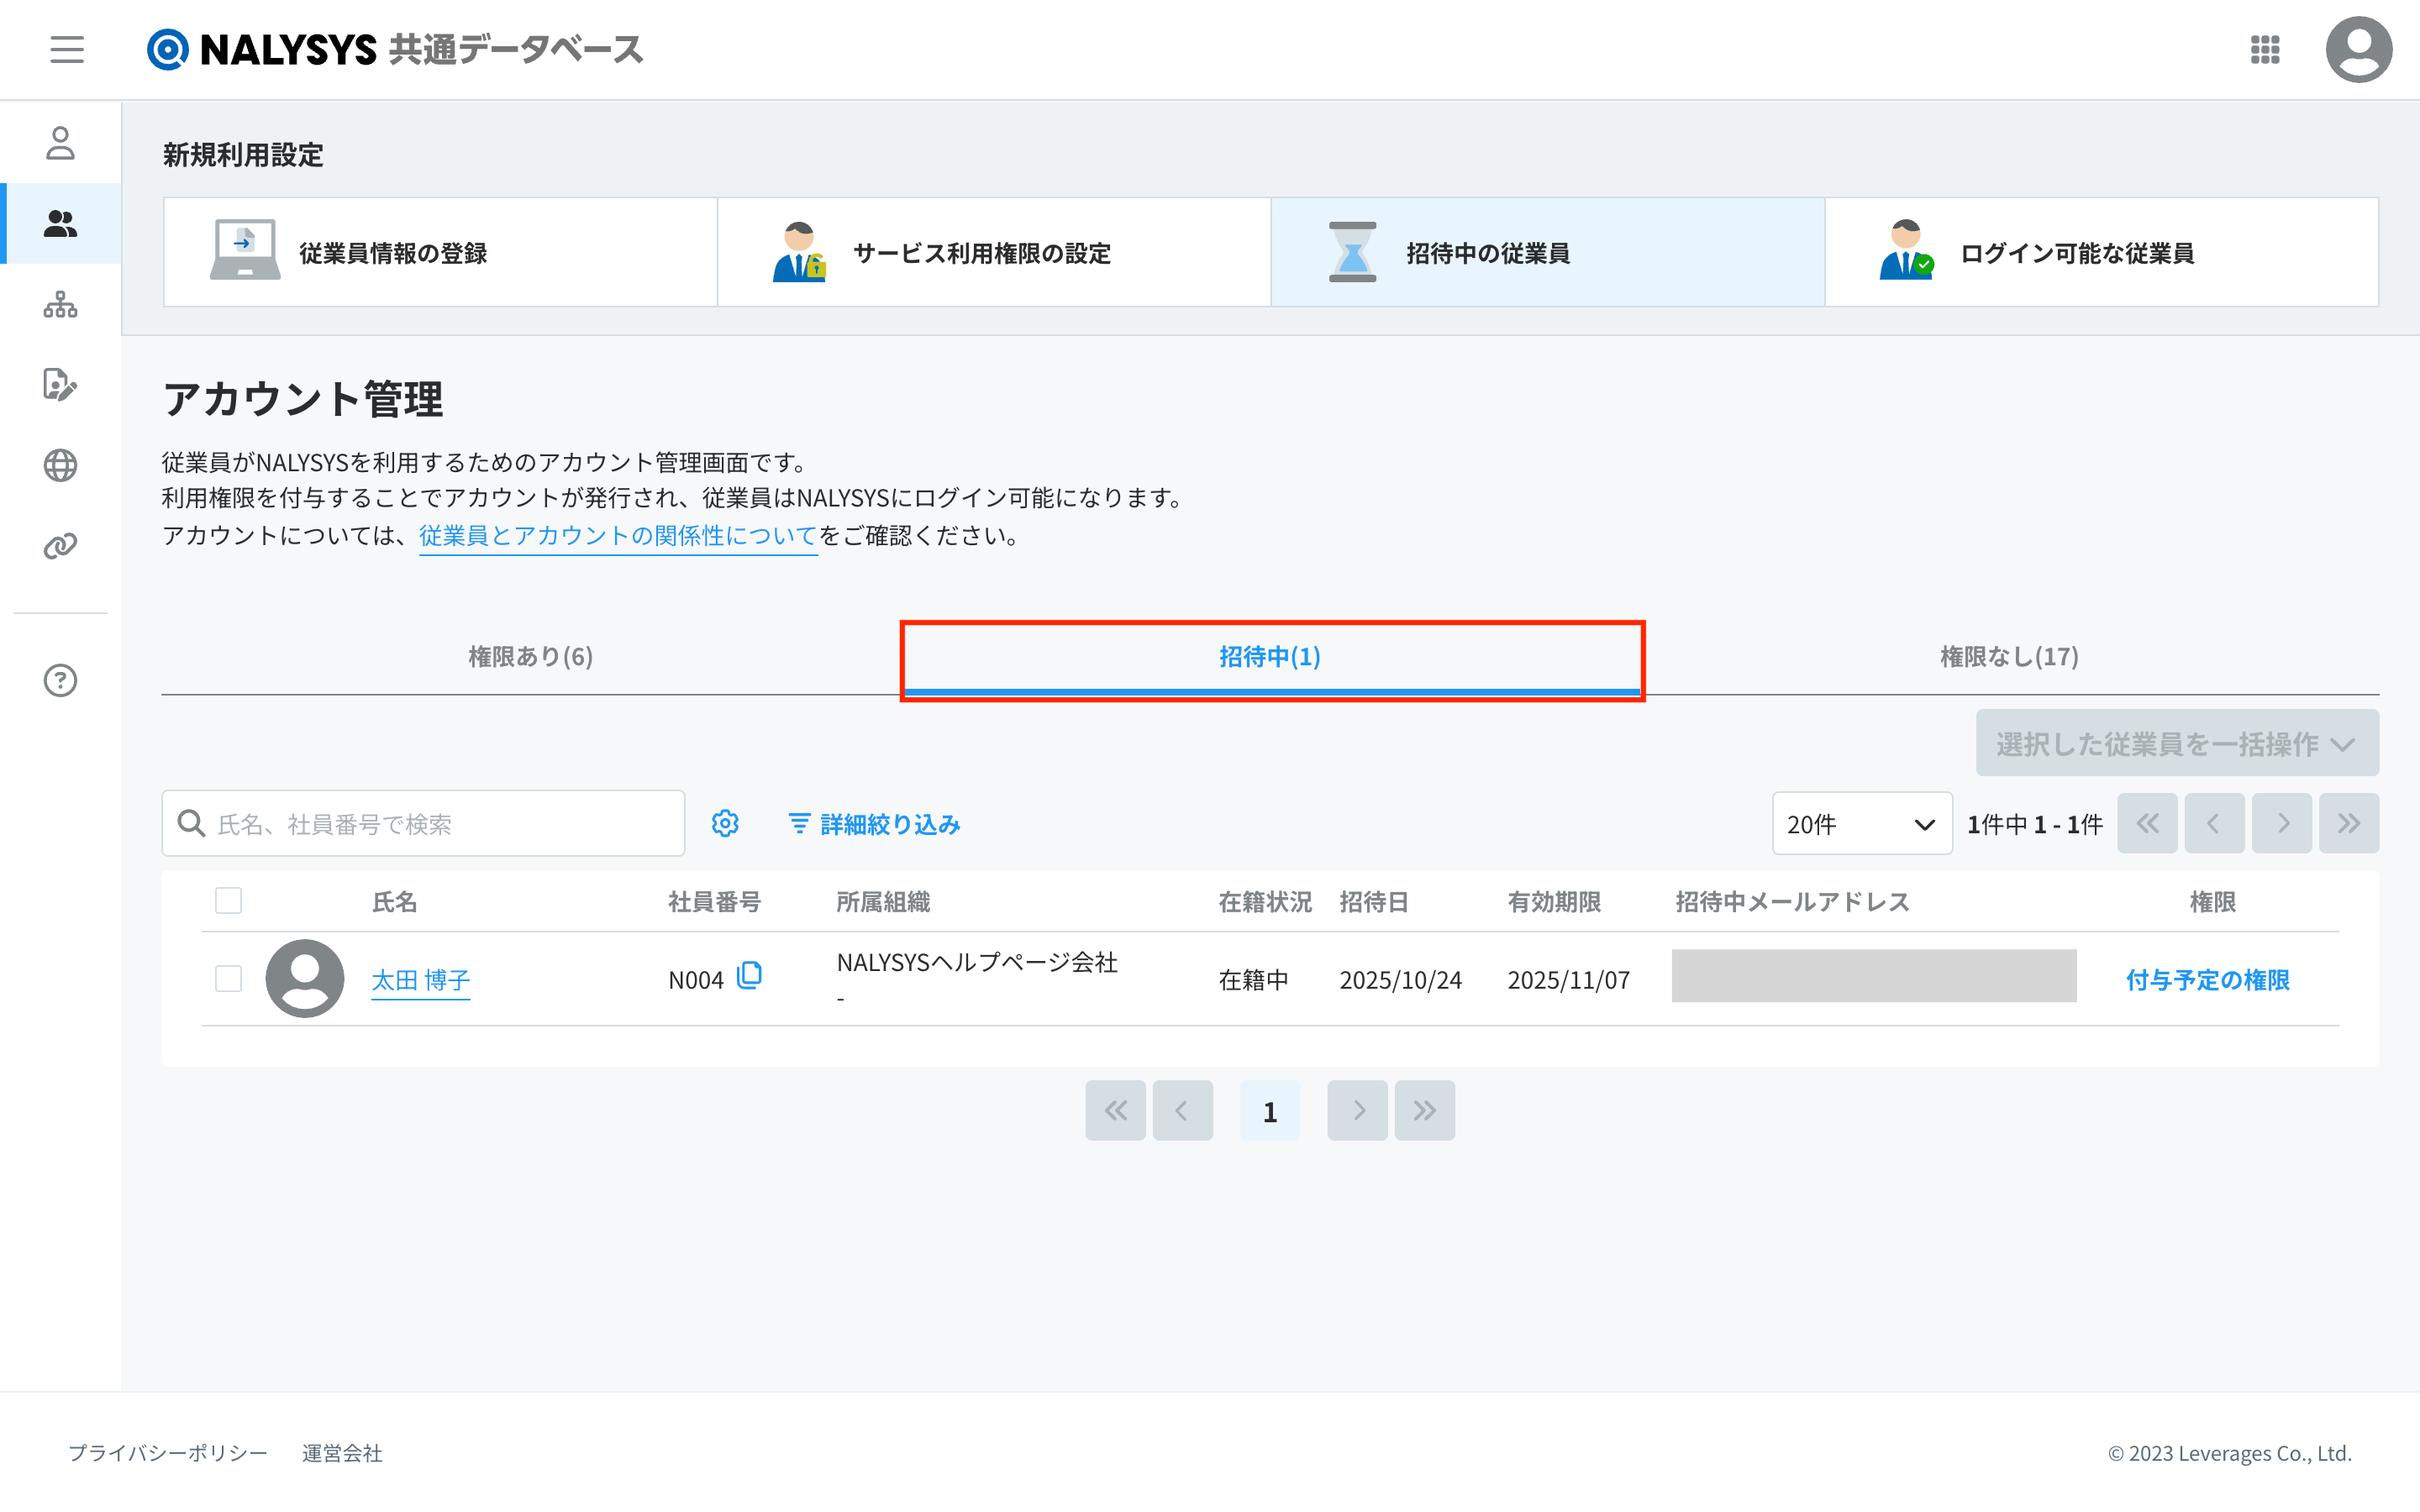
Task: Open the organization chart sidebar icon
Action: click(60, 305)
